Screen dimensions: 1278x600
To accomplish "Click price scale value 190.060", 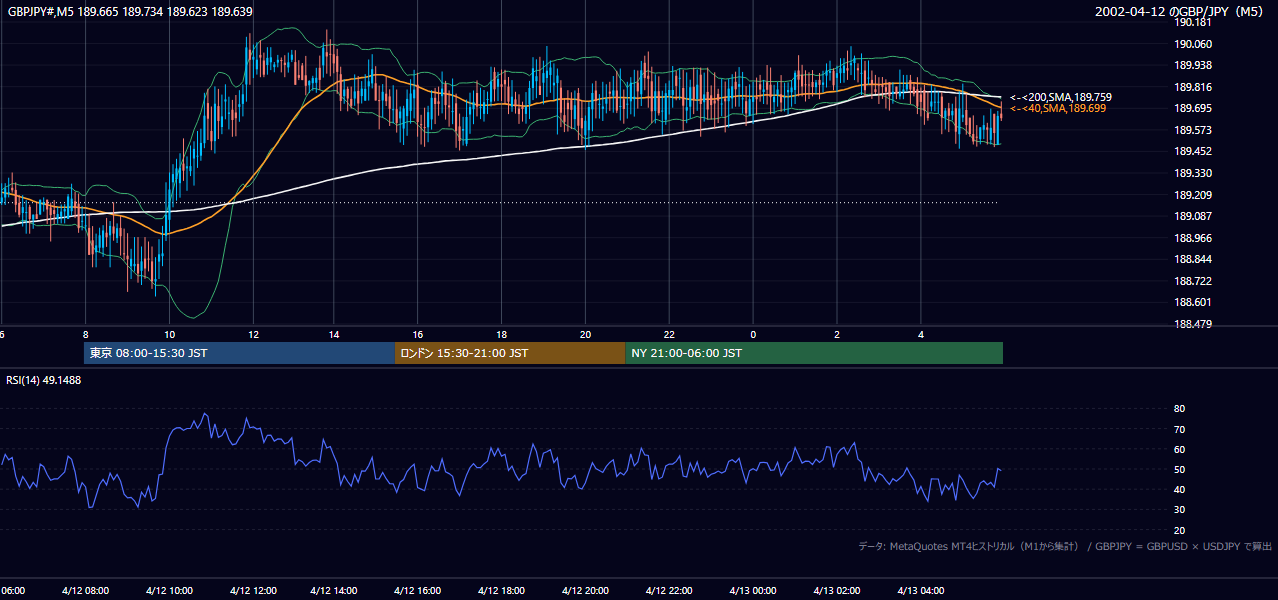I will [1193, 44].
